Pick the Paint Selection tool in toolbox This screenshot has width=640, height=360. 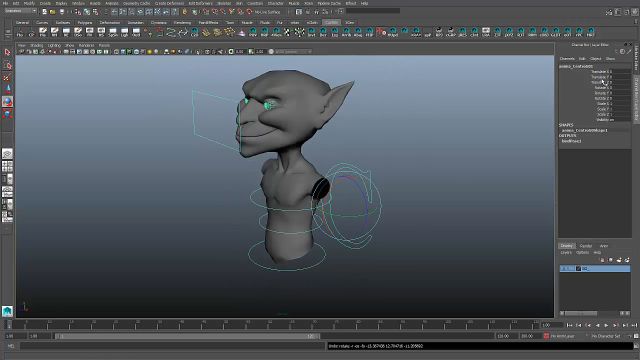[x=7, y=78]
